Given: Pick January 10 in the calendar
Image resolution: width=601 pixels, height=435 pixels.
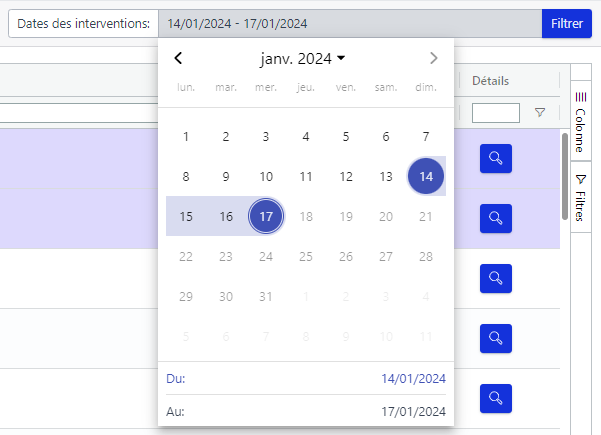Looking at the screenshot, I should tap(266, 177).
